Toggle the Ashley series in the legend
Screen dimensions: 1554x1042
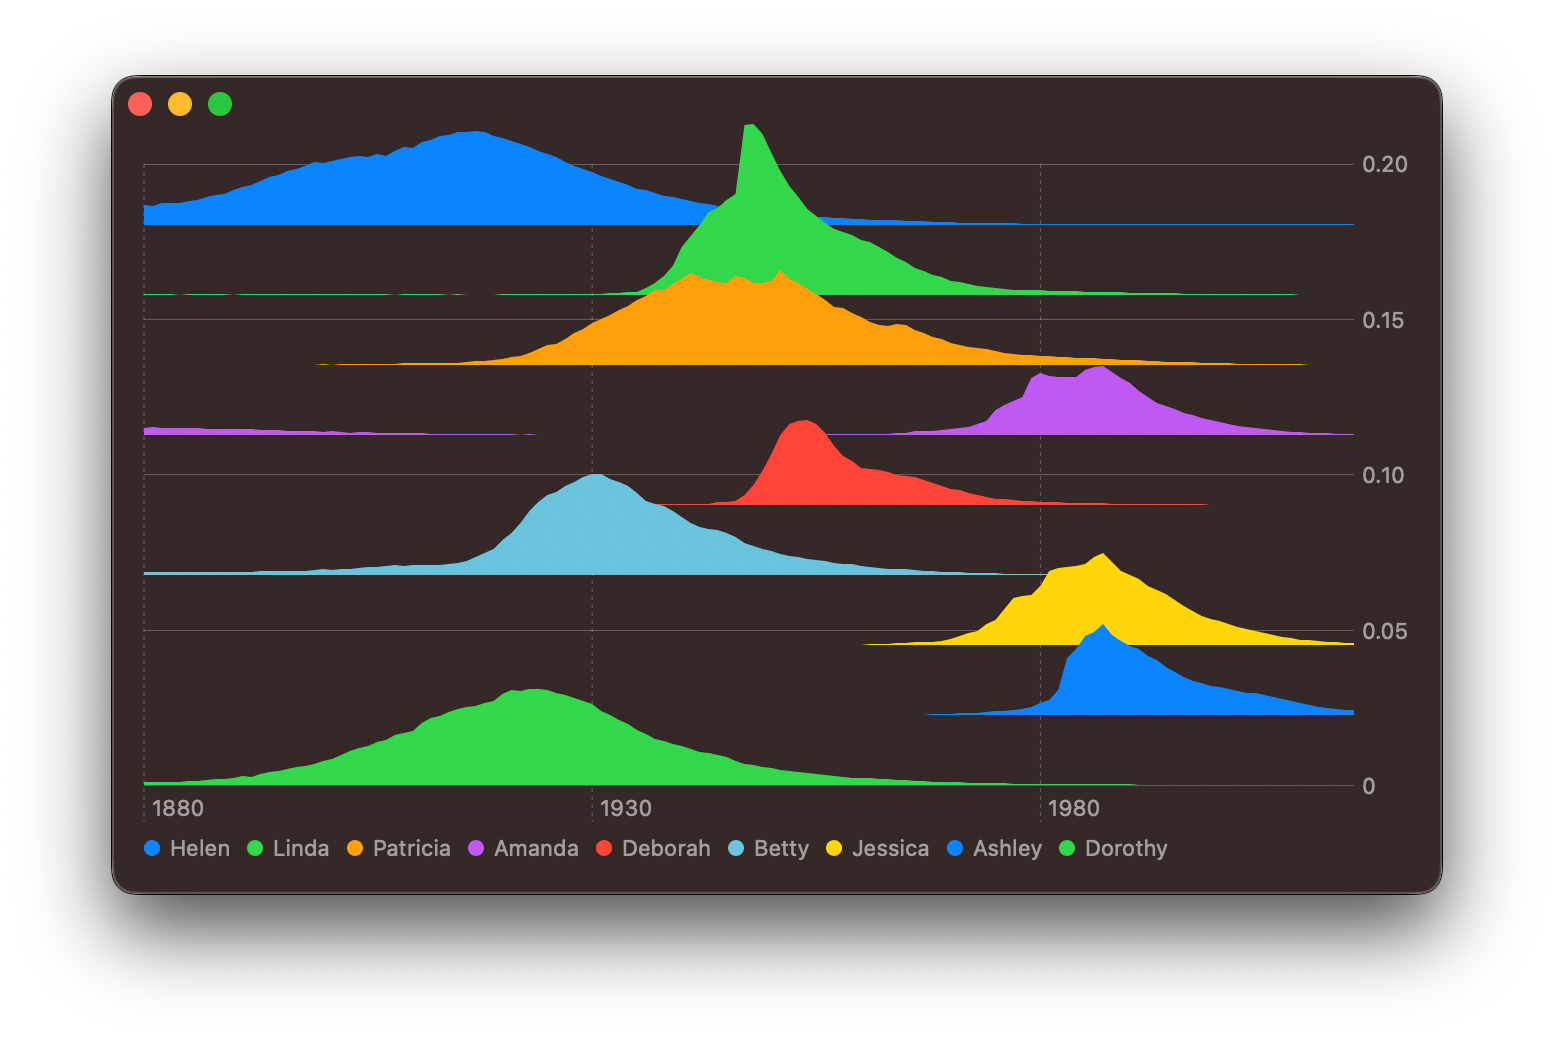[x=1006, y=848]
